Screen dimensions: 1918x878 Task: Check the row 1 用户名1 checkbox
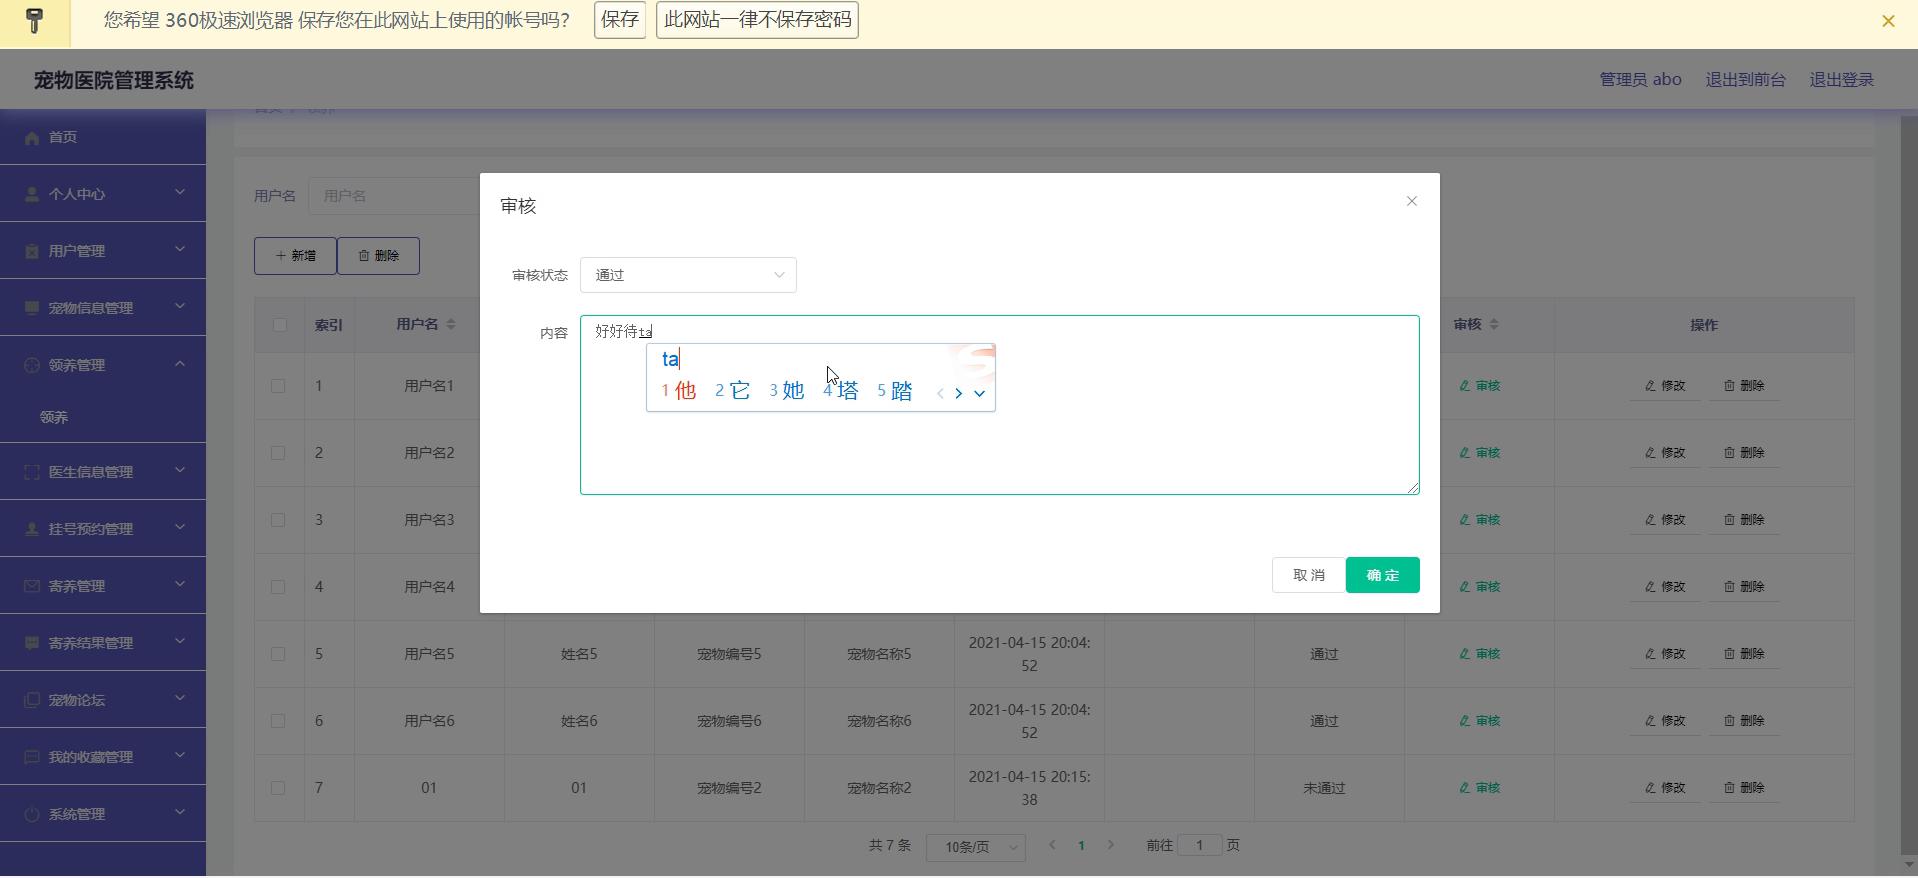278,386
